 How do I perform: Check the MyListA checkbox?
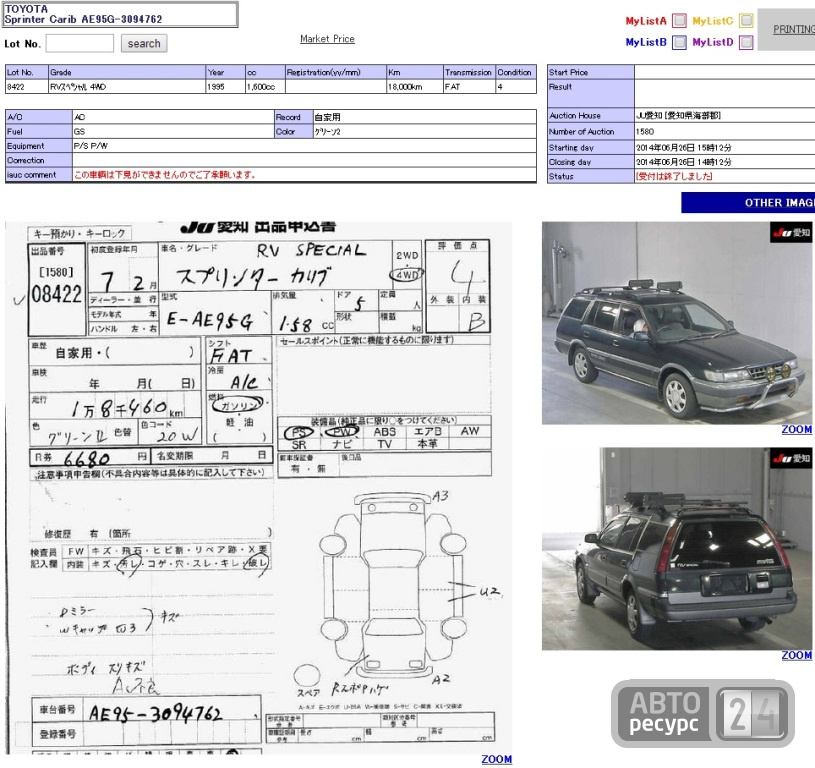679,21
